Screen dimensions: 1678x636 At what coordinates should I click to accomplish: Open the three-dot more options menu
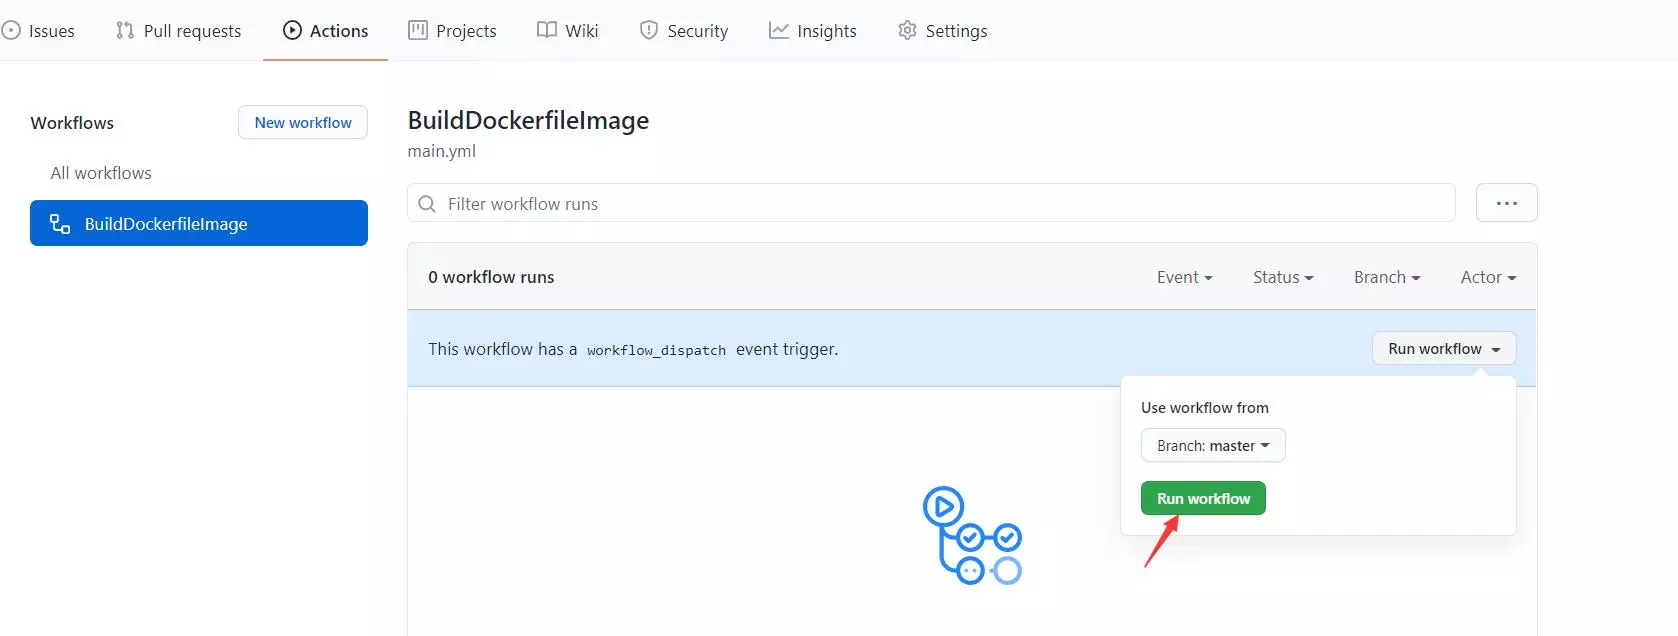pyautogui.click(x=1507, y=203)
